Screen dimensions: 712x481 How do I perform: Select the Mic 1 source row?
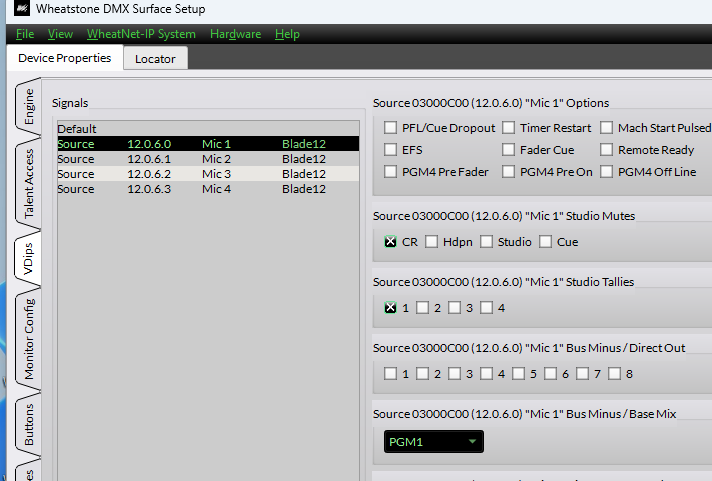click(x=208, y=144)
